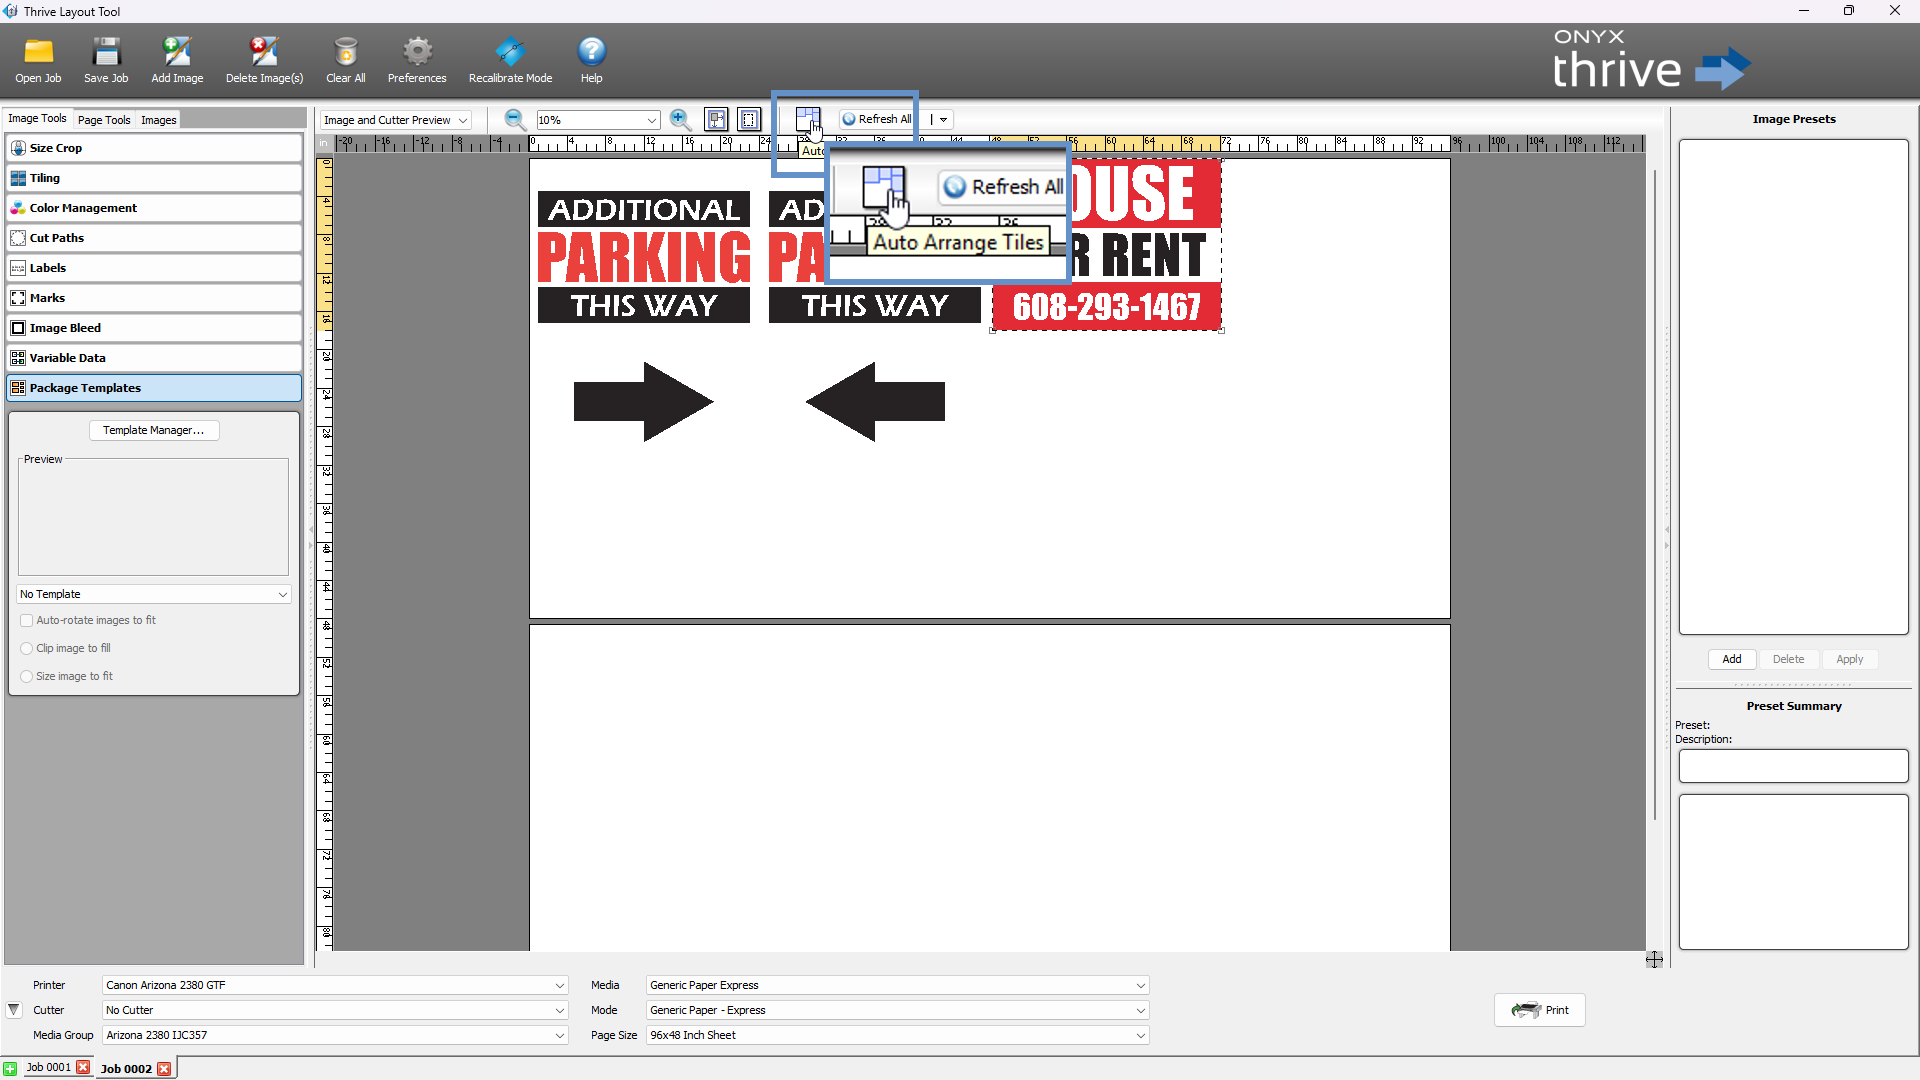Click the Refresh All button
The width and height of the screenshot is (1920, 1080).
click(x=877, y=119)
